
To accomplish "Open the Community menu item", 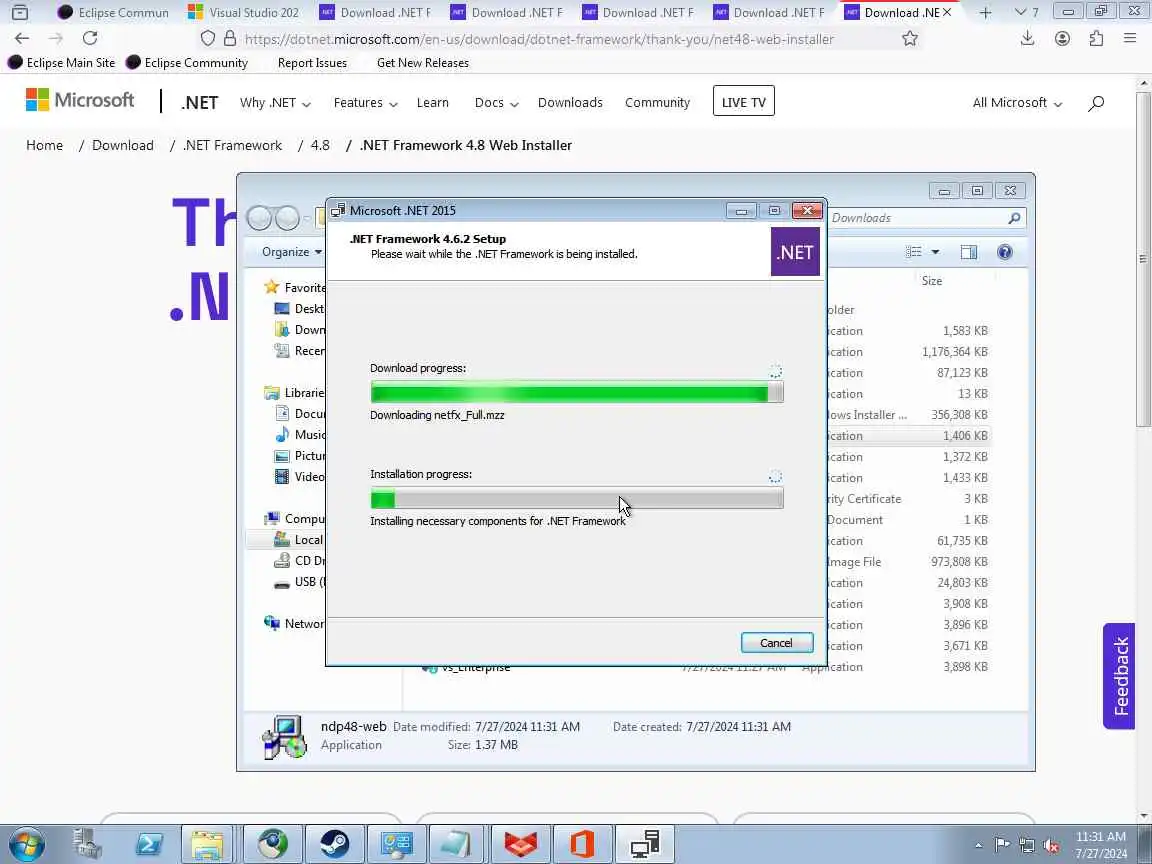I will pos(658,103).
